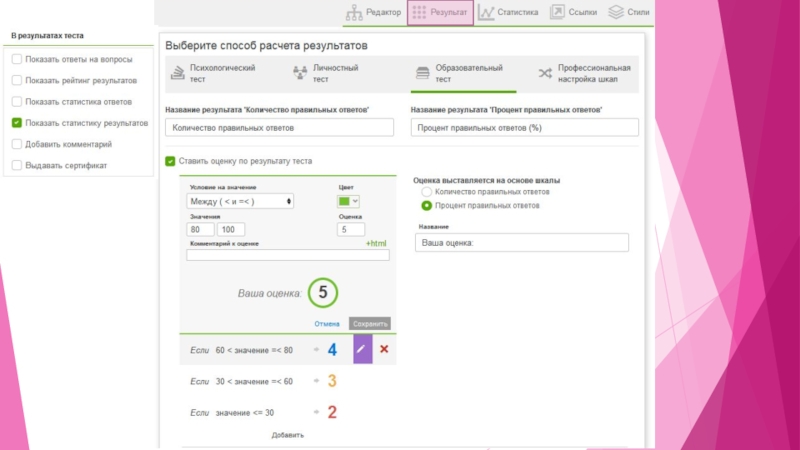Select Психологический тест calculation method
The image size is (800, 450).
tap(213, 73)
